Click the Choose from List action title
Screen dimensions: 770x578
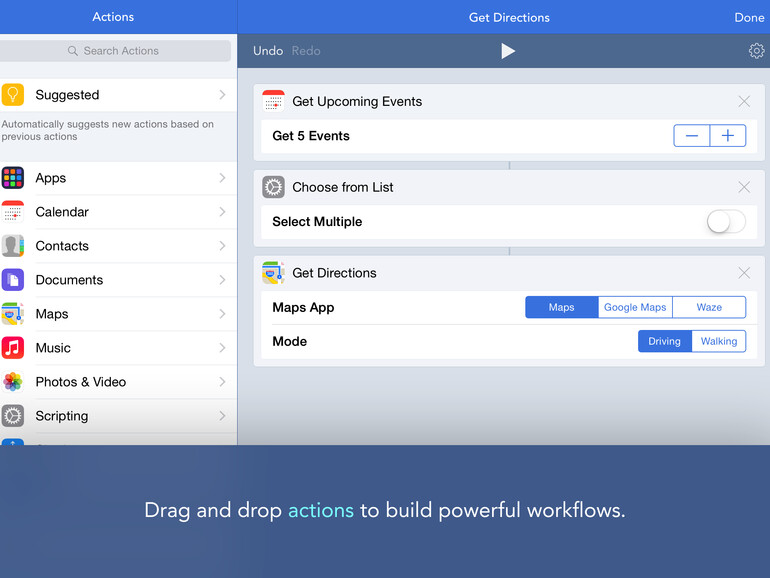343,187
